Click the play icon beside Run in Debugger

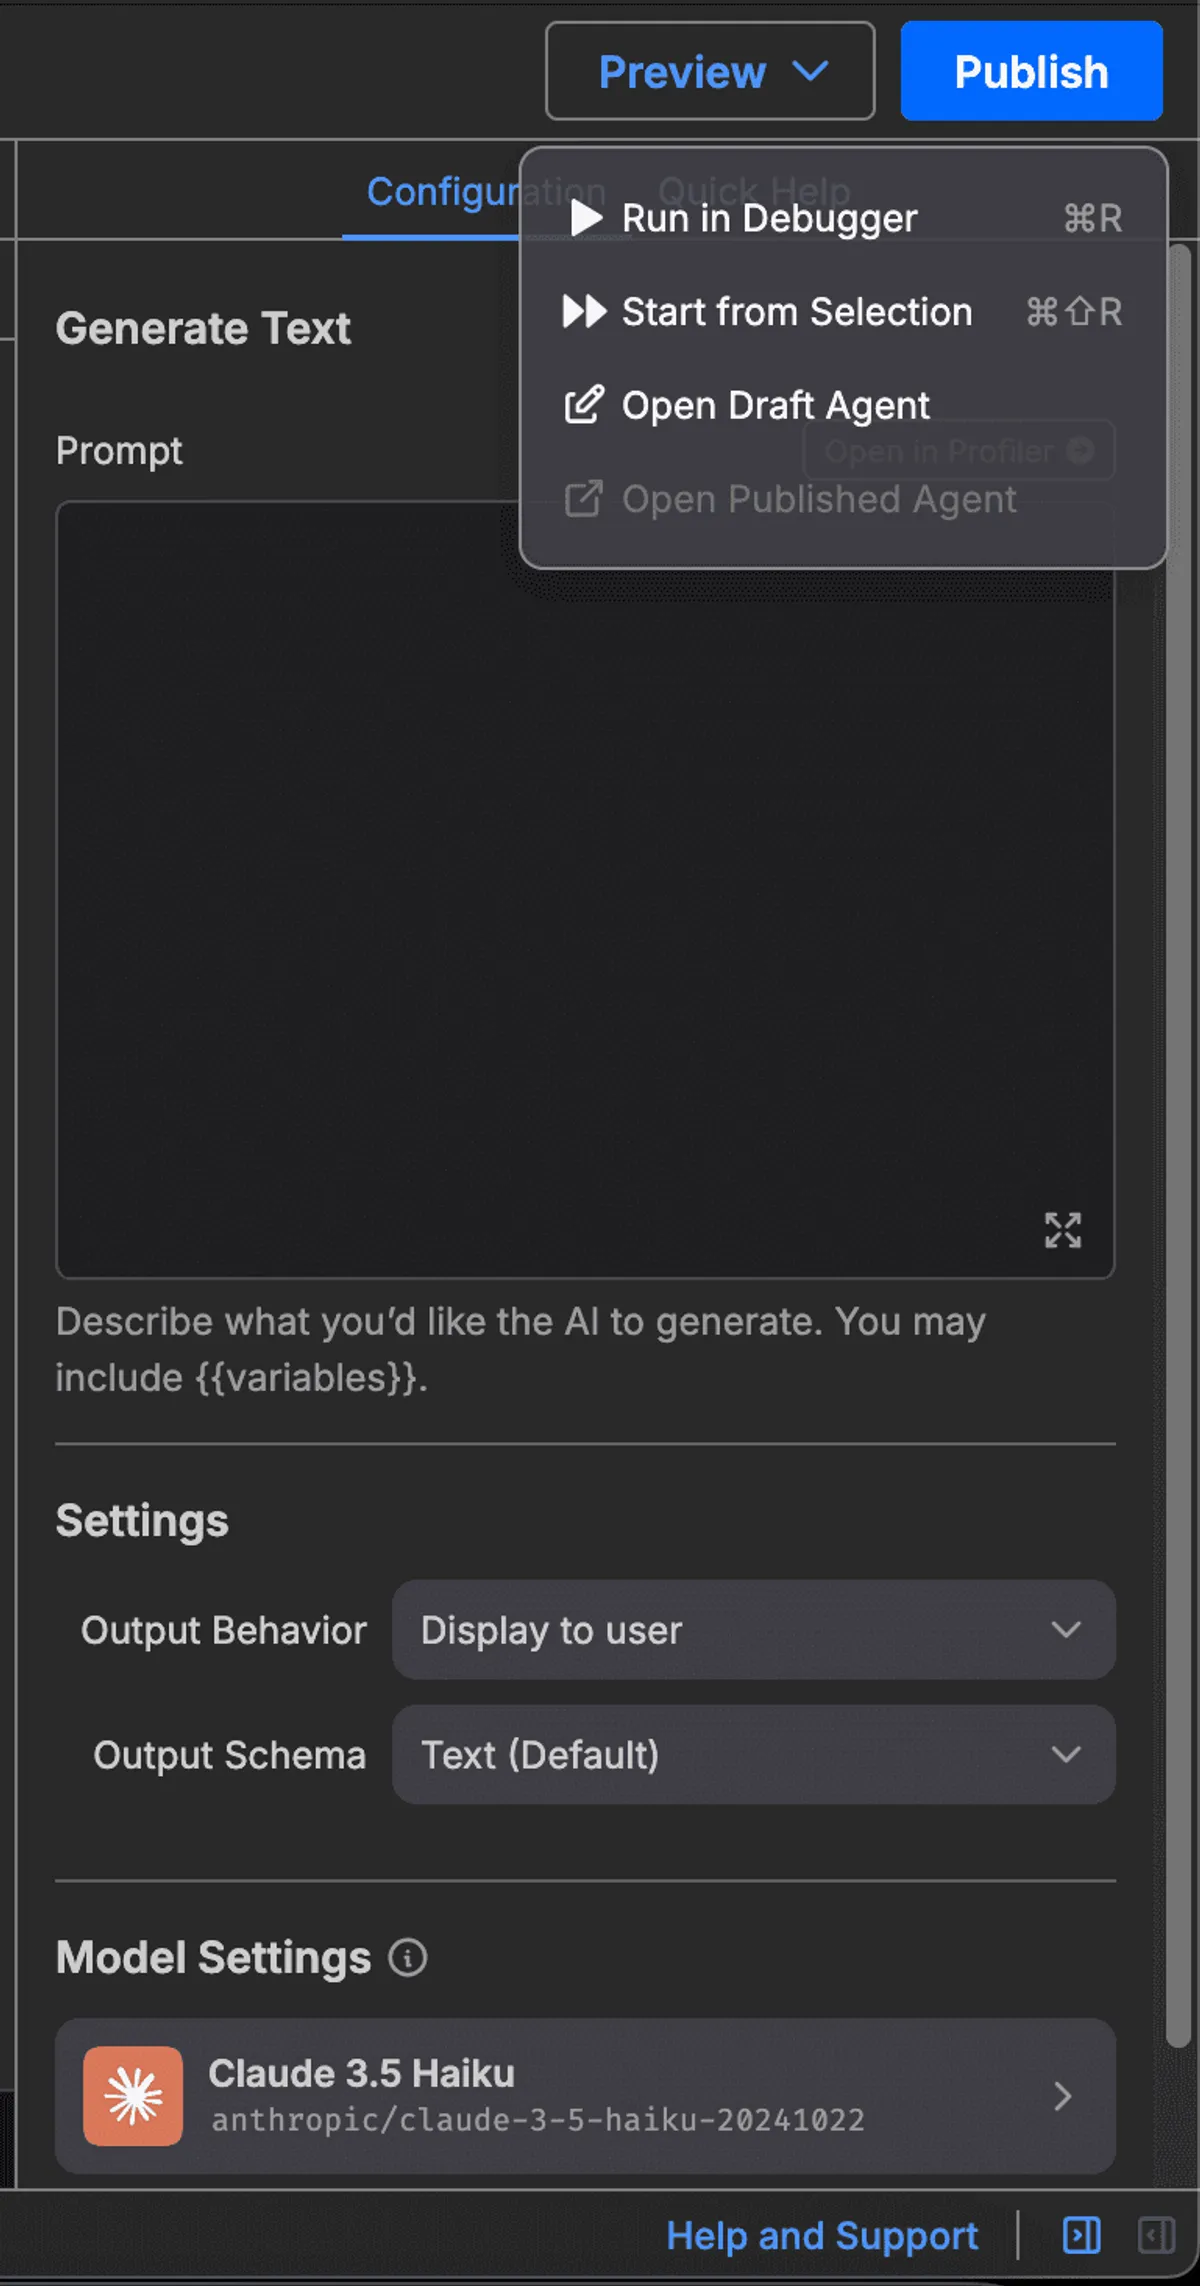tap(586, 218)
